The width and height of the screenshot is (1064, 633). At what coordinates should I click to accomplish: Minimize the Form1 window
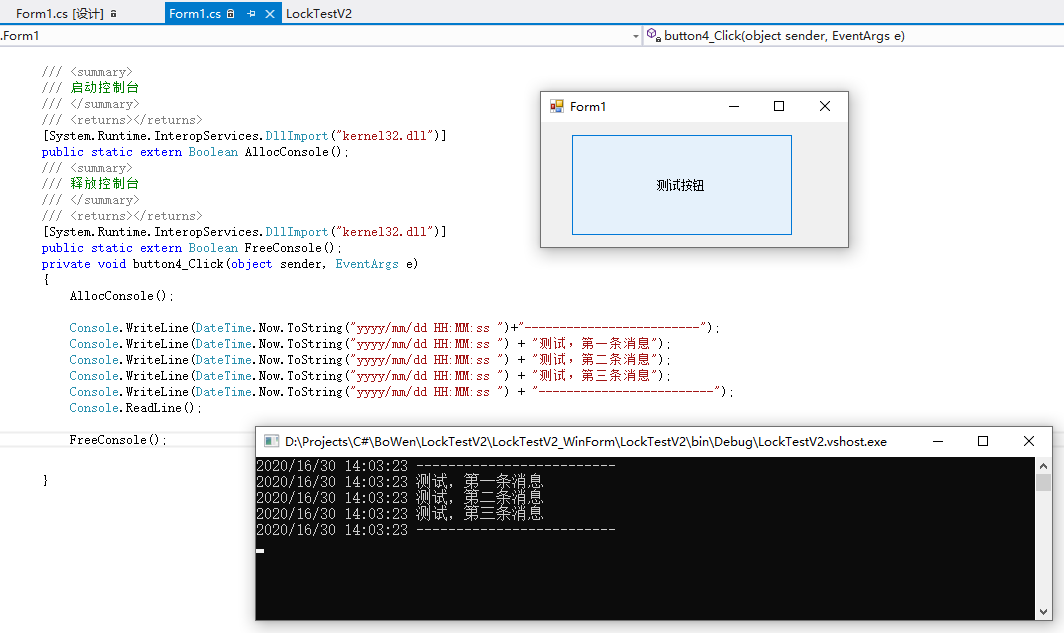(x=734, y=107)
